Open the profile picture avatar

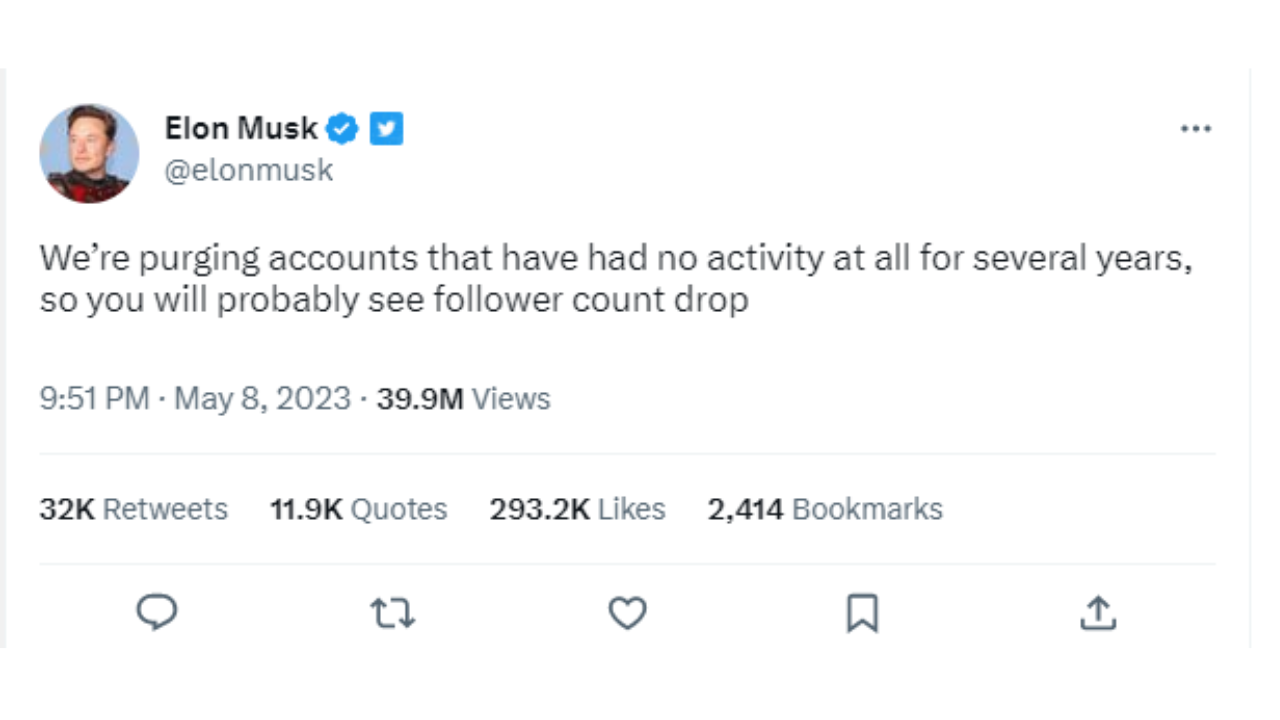89,152
